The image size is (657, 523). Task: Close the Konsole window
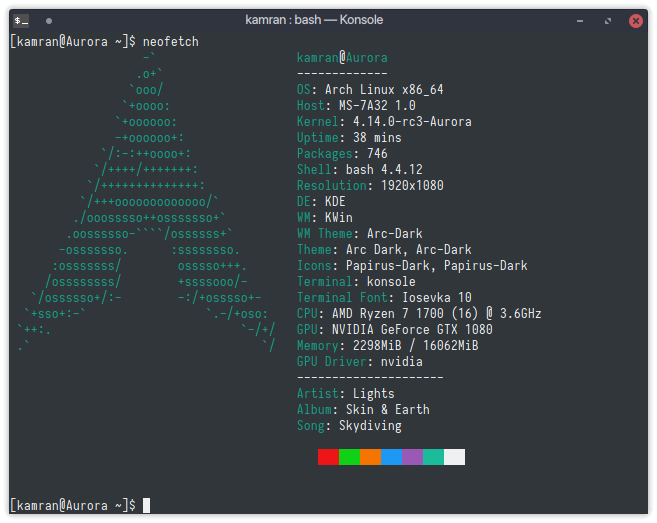[x=636, y=21]
